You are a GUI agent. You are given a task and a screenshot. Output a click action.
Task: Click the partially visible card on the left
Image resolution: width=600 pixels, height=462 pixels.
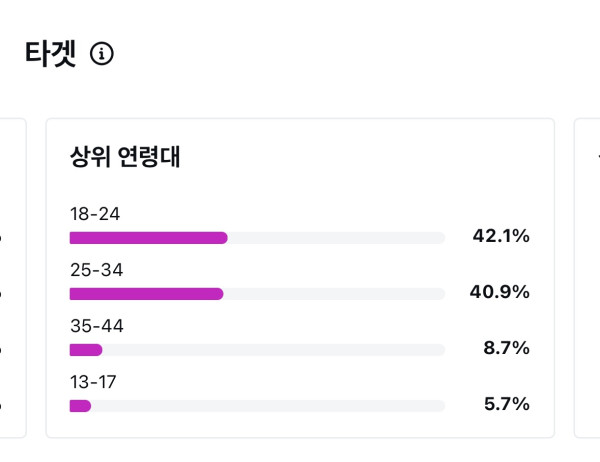tap(12, 278)
